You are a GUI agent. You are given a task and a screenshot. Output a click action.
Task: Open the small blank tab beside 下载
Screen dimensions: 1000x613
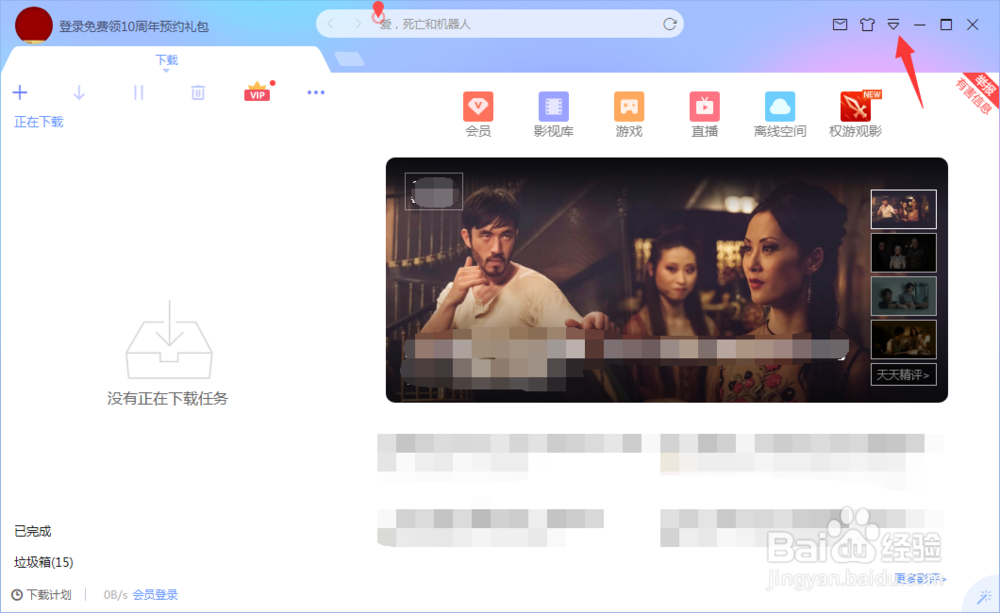point(349,59)
